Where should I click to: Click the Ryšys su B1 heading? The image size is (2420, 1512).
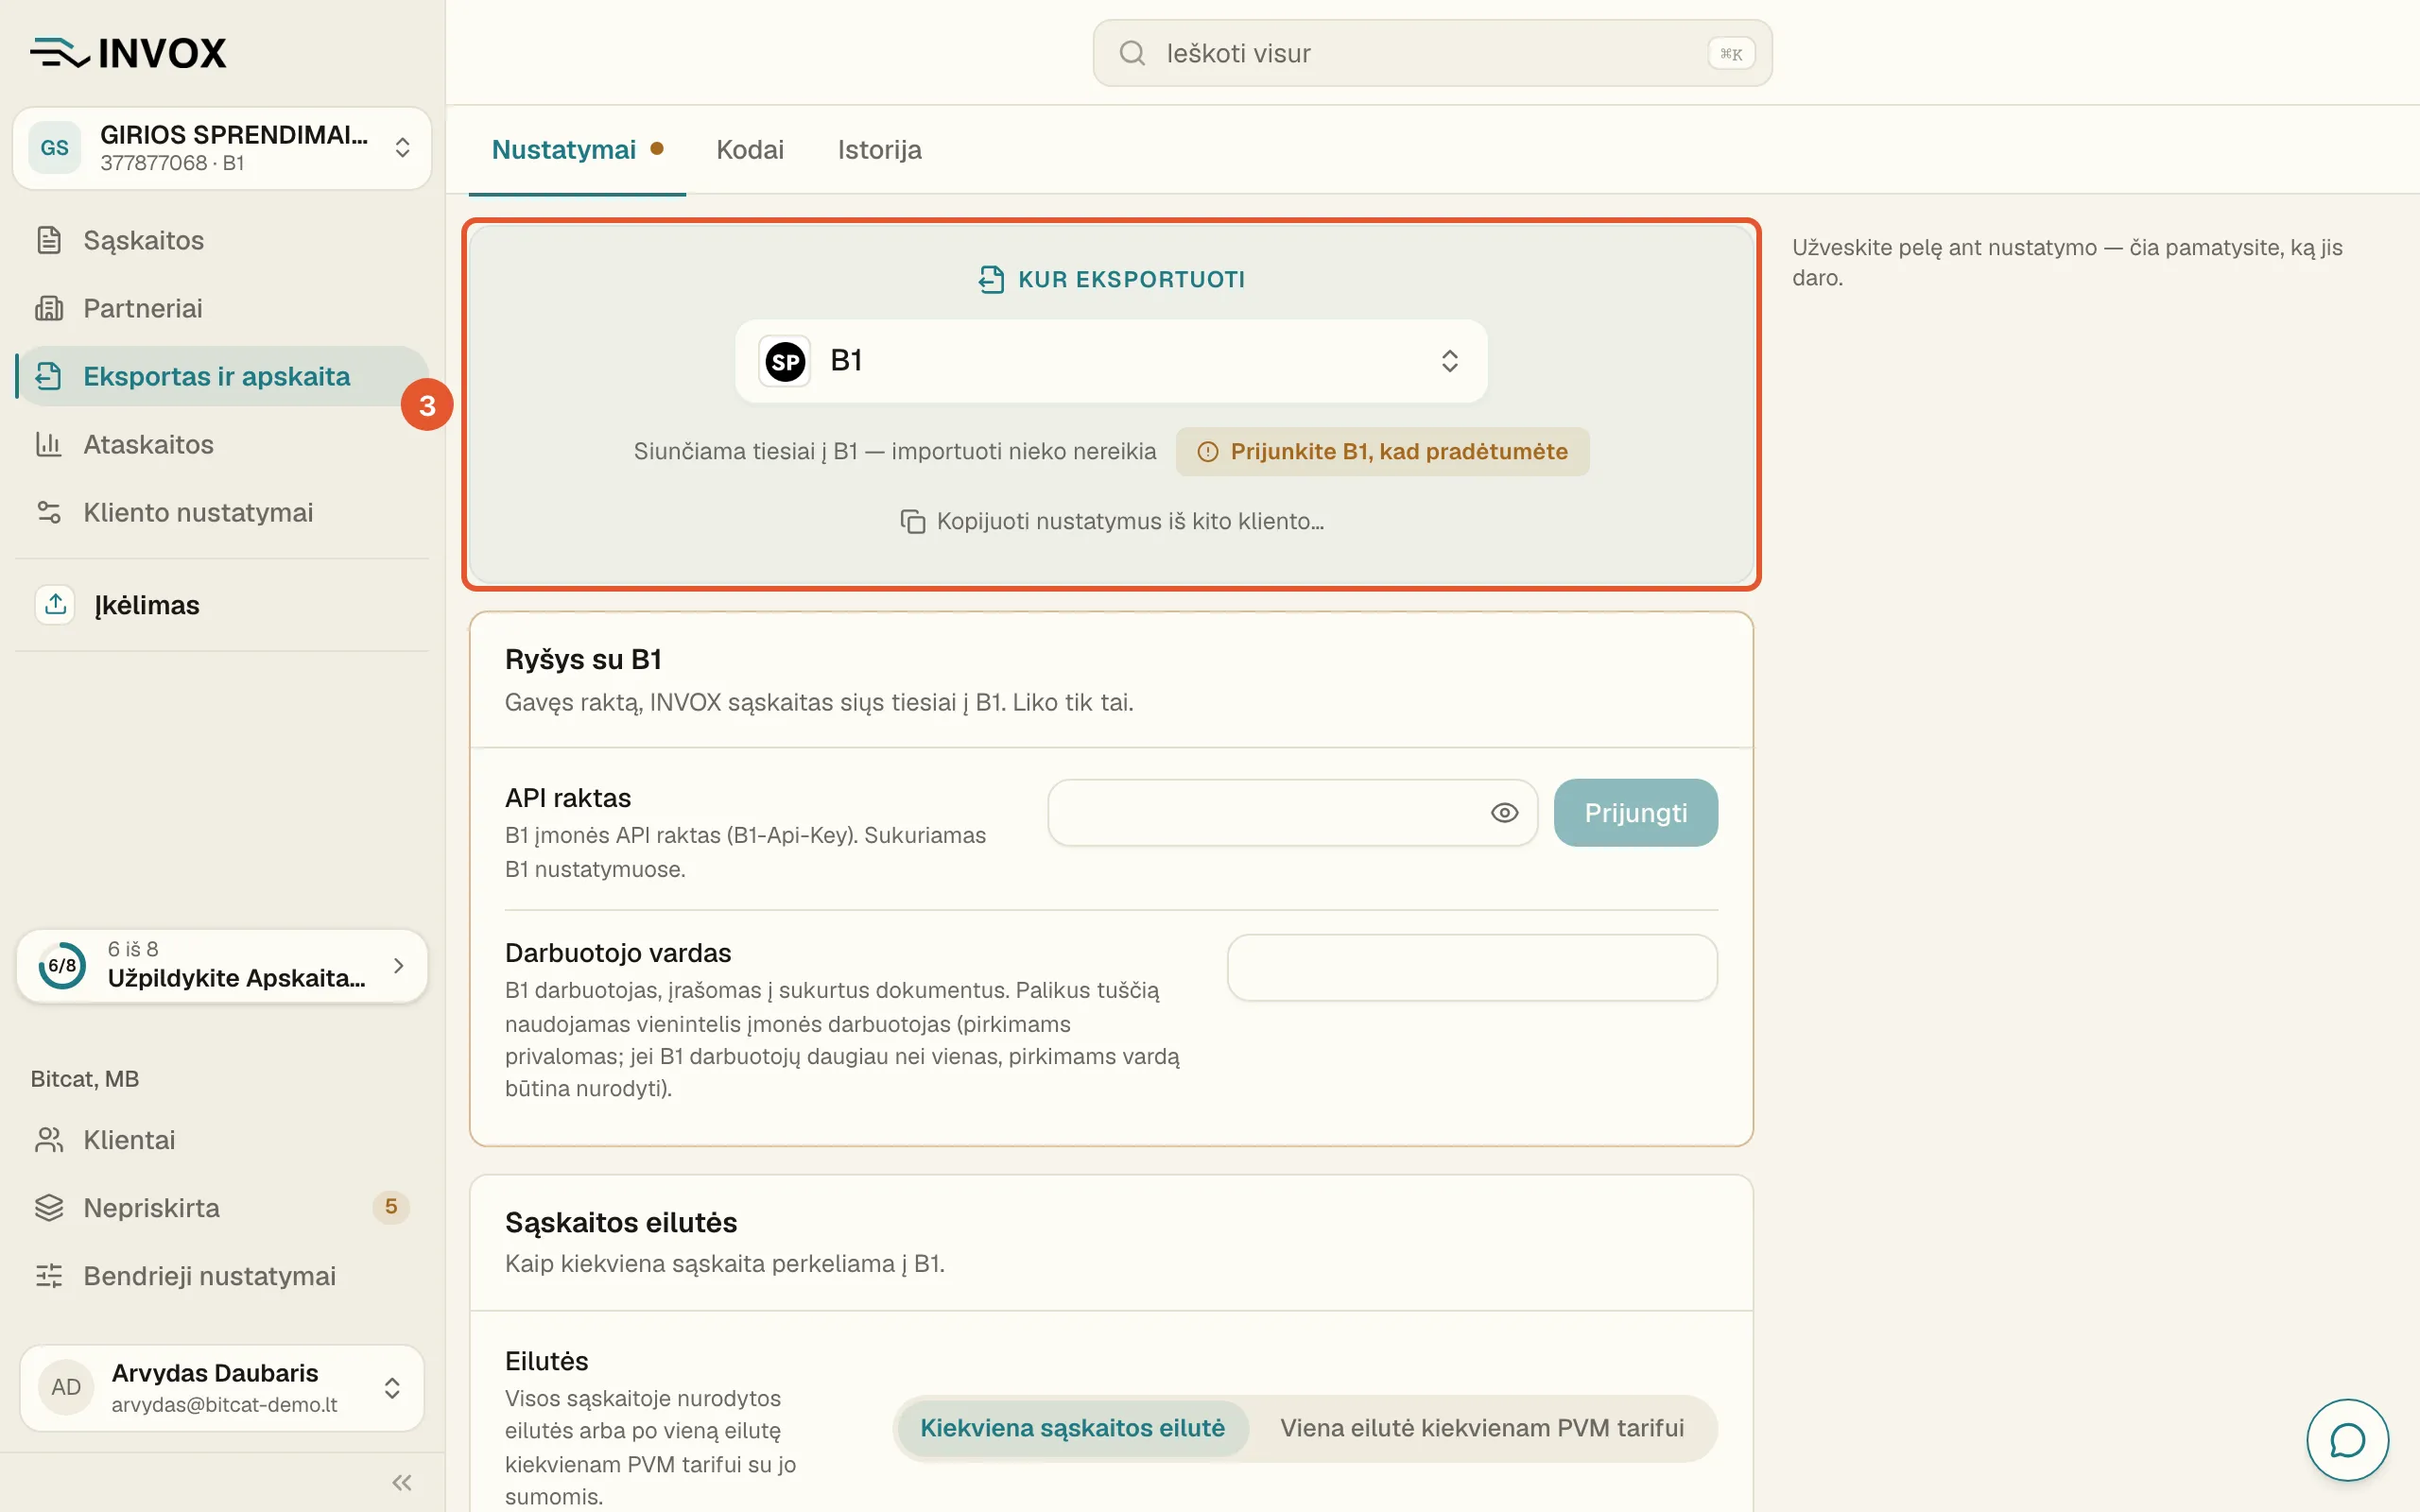pos(583,660)
